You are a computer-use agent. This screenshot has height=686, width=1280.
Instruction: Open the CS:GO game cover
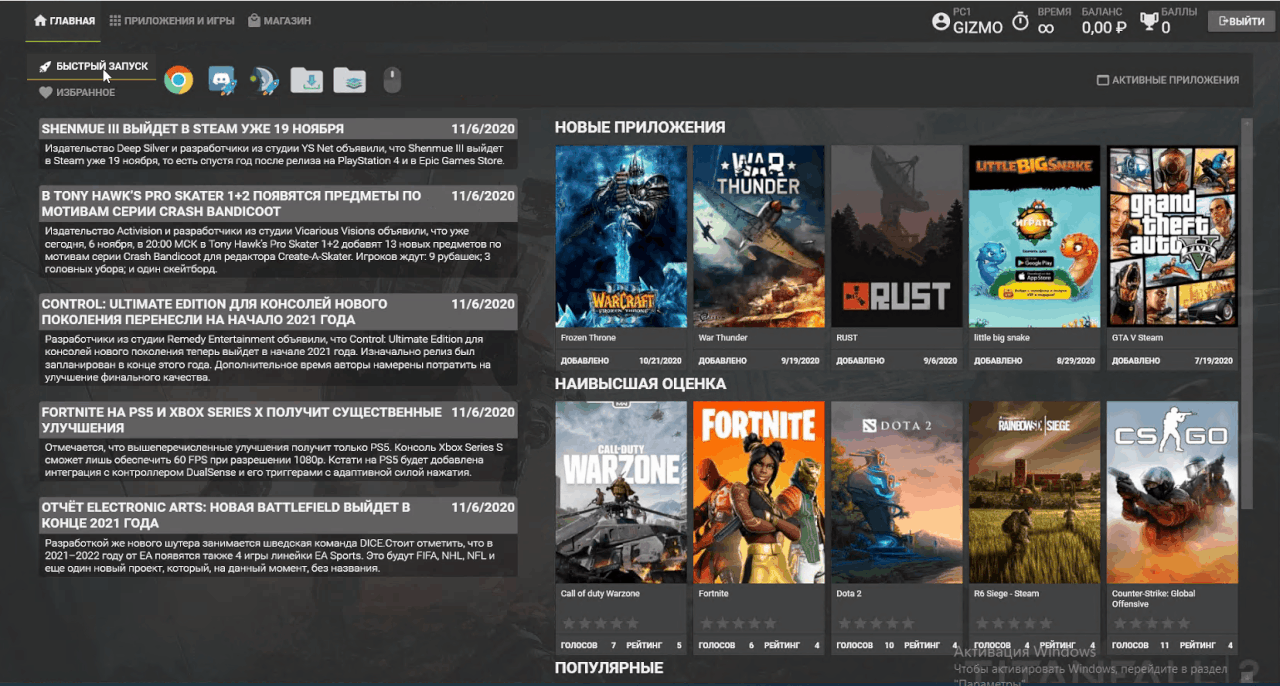coord(1173,492)
